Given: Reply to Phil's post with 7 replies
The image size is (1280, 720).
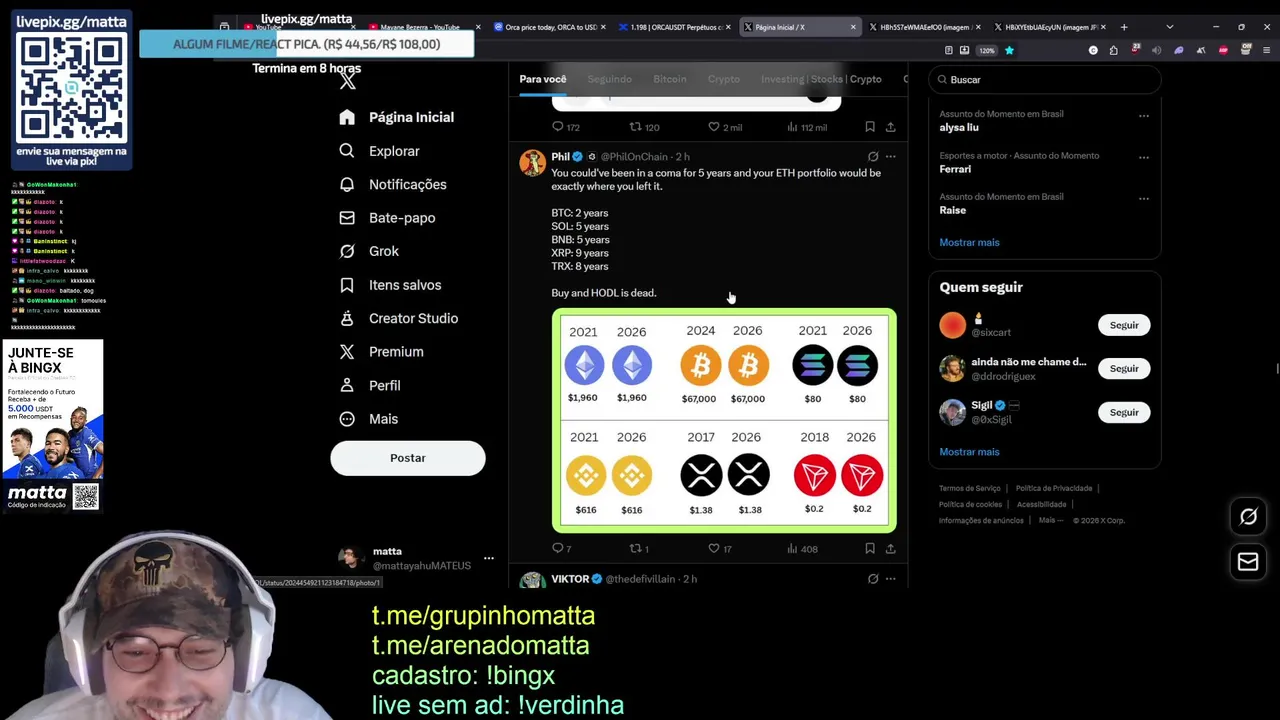Looking at the screenshot, I should point(558,548).
